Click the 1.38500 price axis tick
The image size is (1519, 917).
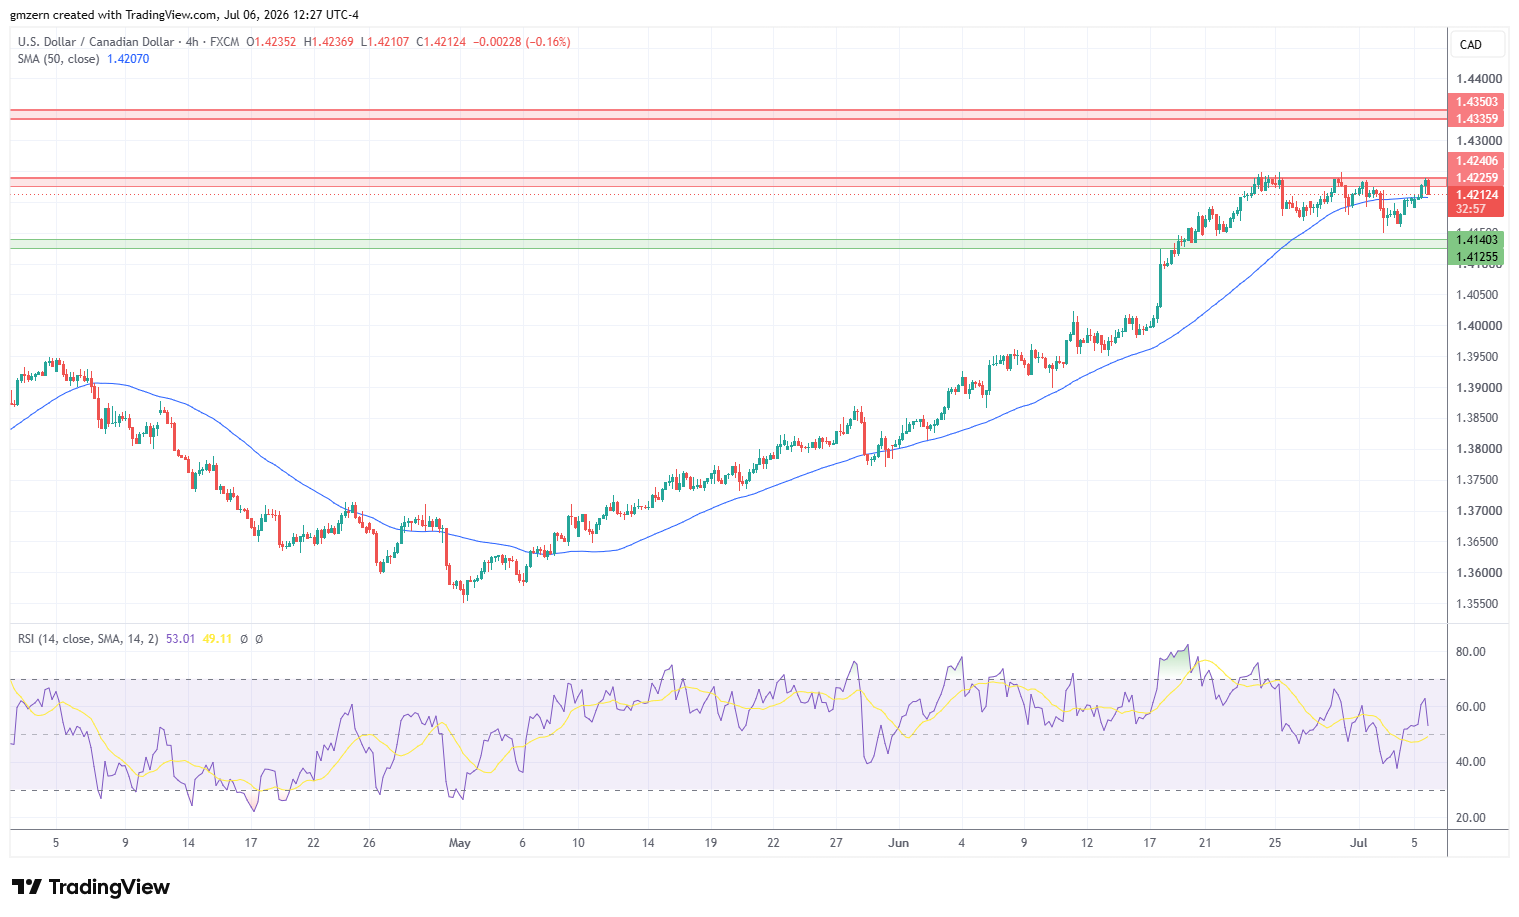point(1478,418)
